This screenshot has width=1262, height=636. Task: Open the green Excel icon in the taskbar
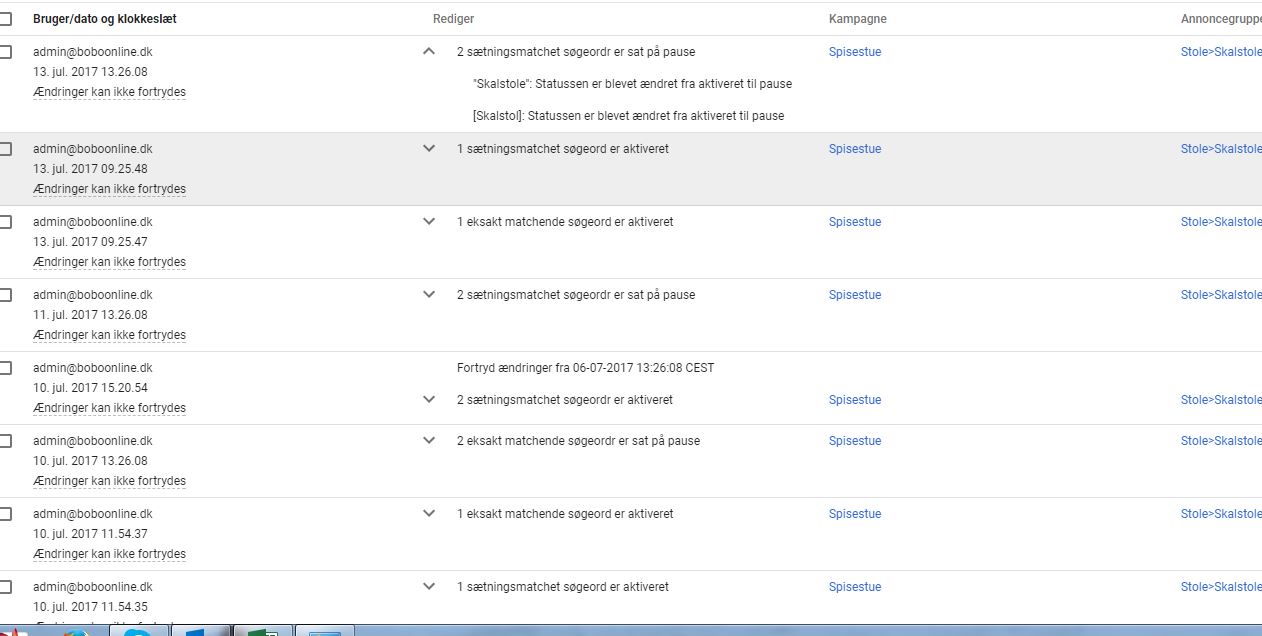[262, 631]
